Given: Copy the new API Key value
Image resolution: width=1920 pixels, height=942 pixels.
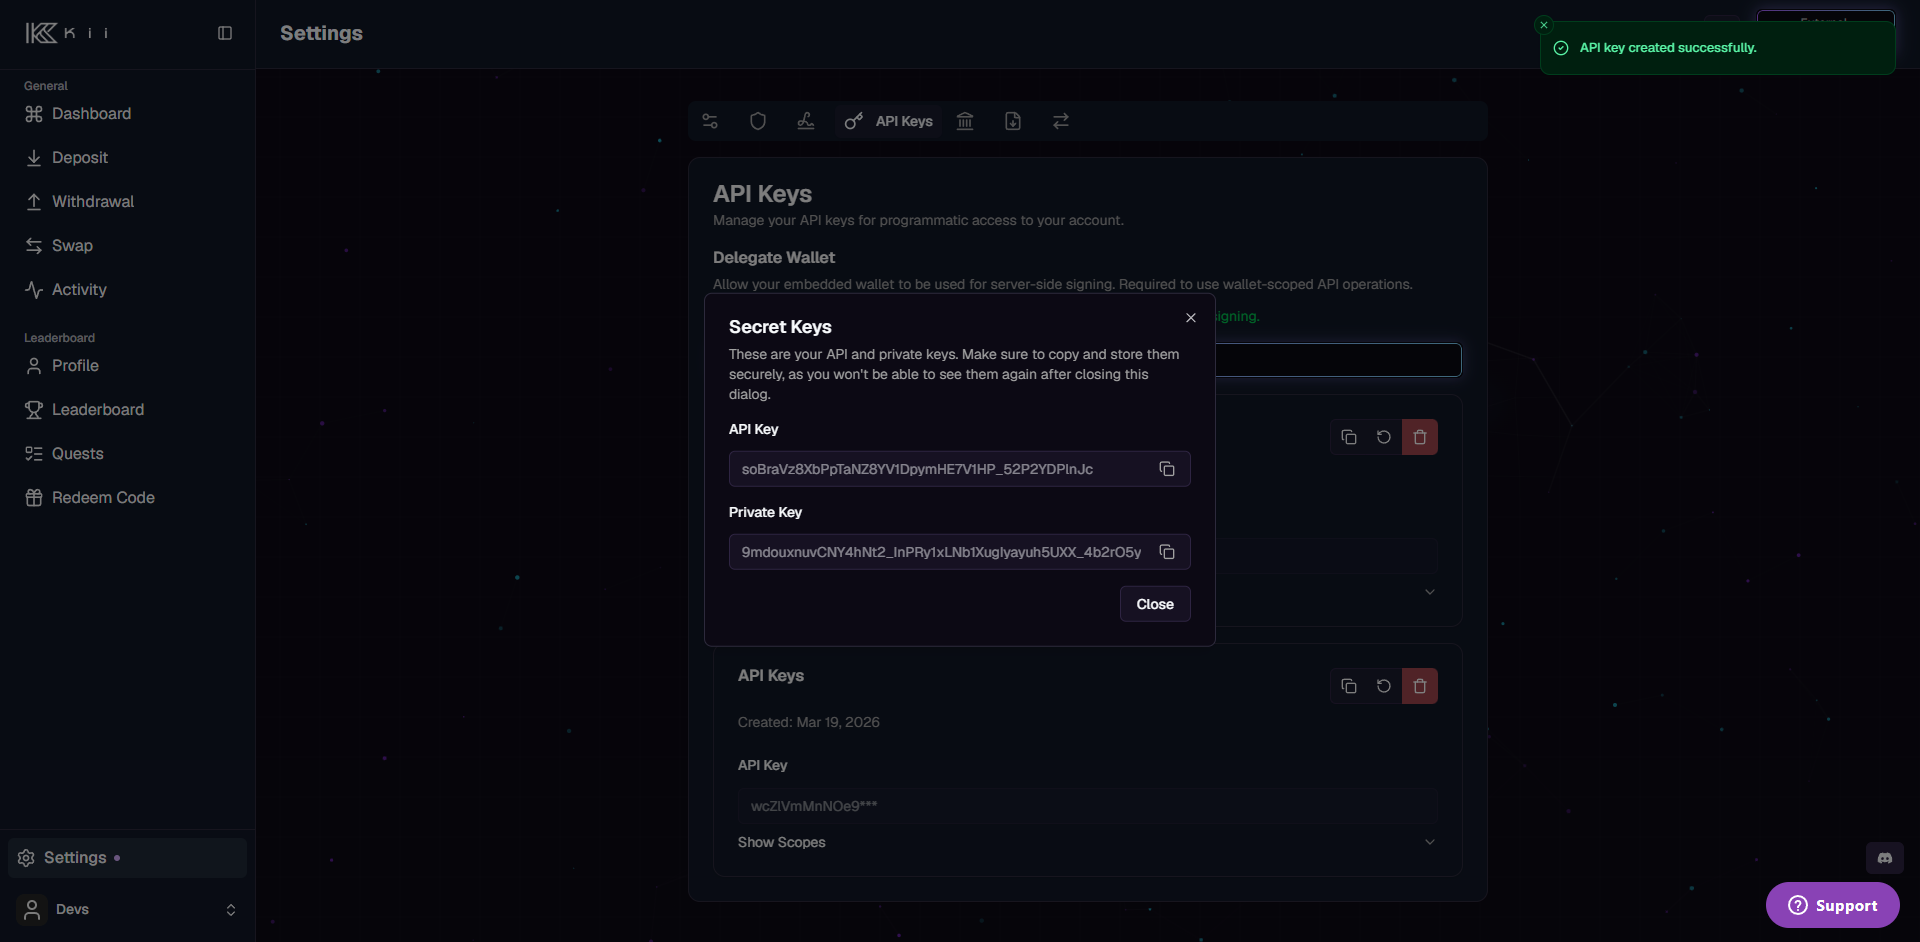Looking at the screenshot, I should (1166, 469).
